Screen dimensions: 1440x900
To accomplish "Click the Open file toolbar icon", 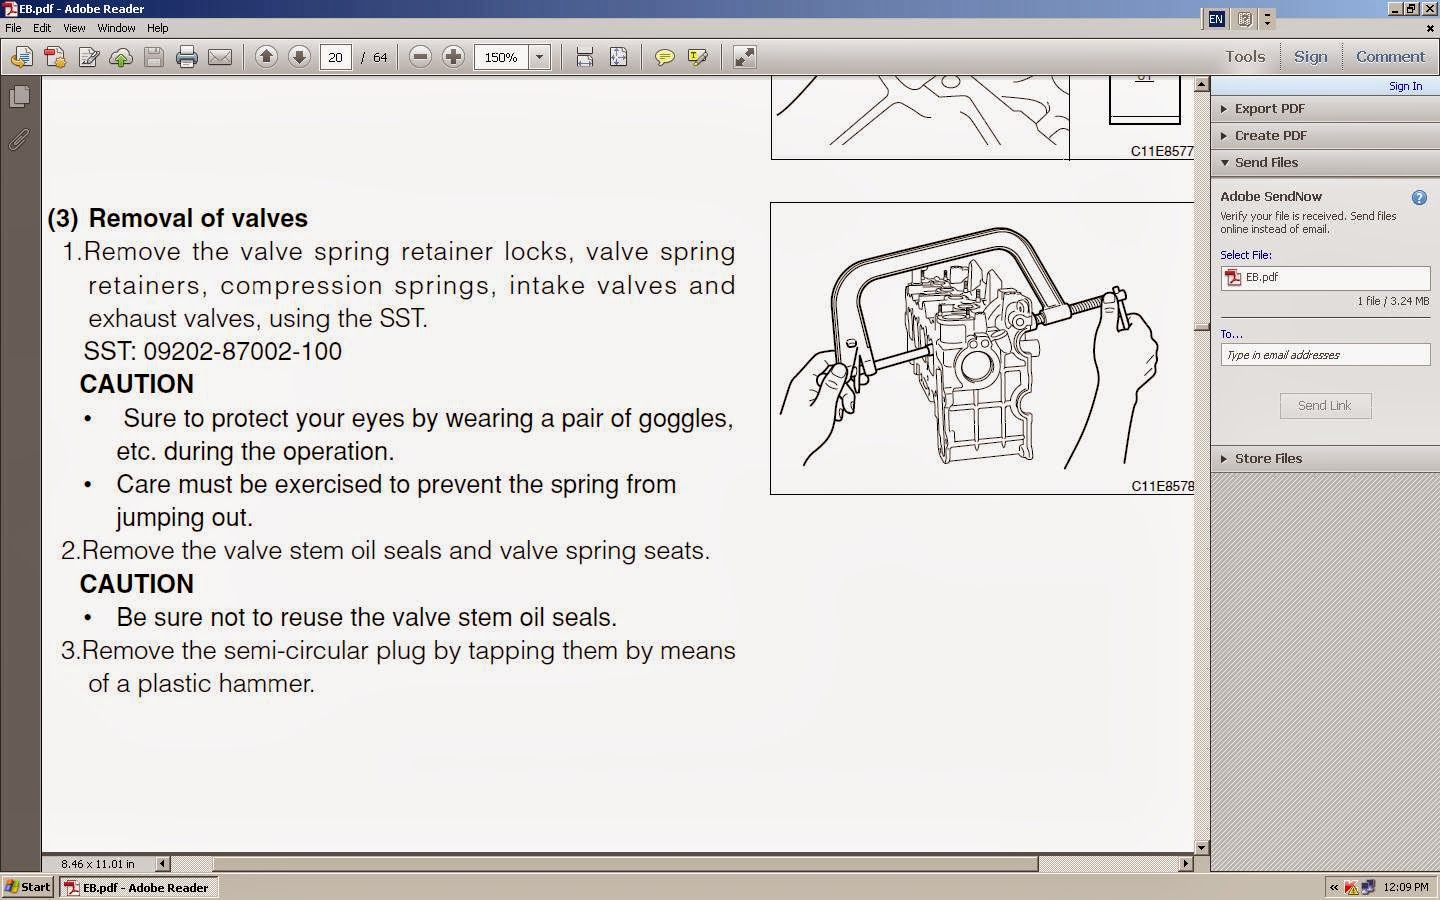I will point(21,57).
